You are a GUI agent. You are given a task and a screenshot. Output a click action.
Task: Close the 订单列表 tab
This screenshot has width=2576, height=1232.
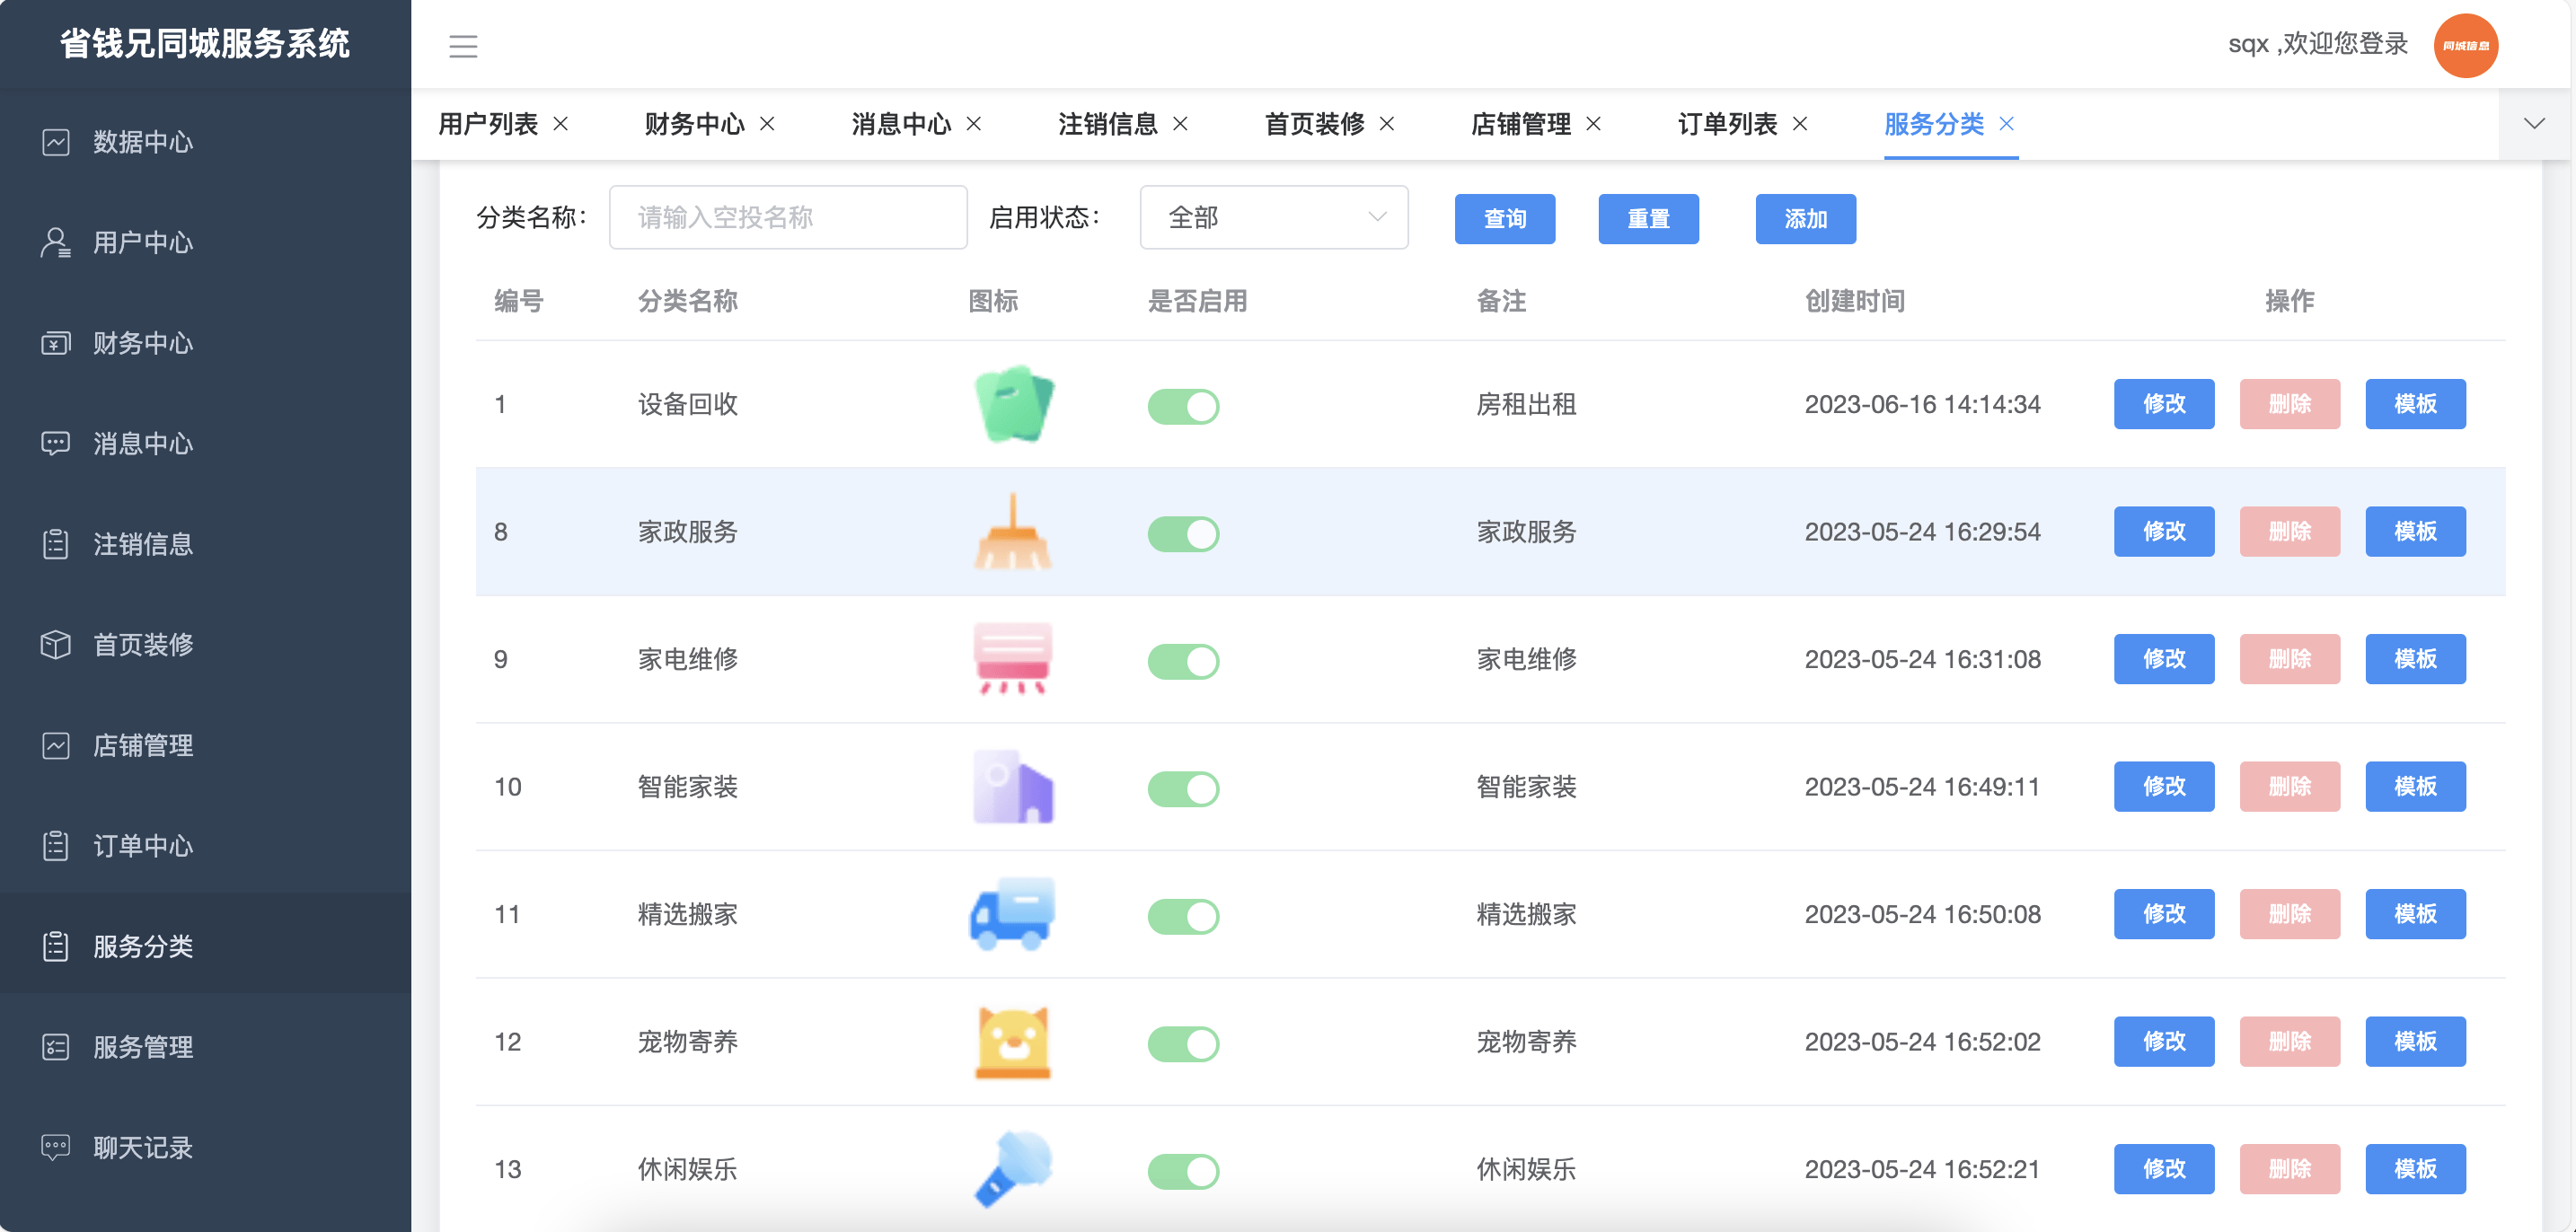[x=1800, y=123]
